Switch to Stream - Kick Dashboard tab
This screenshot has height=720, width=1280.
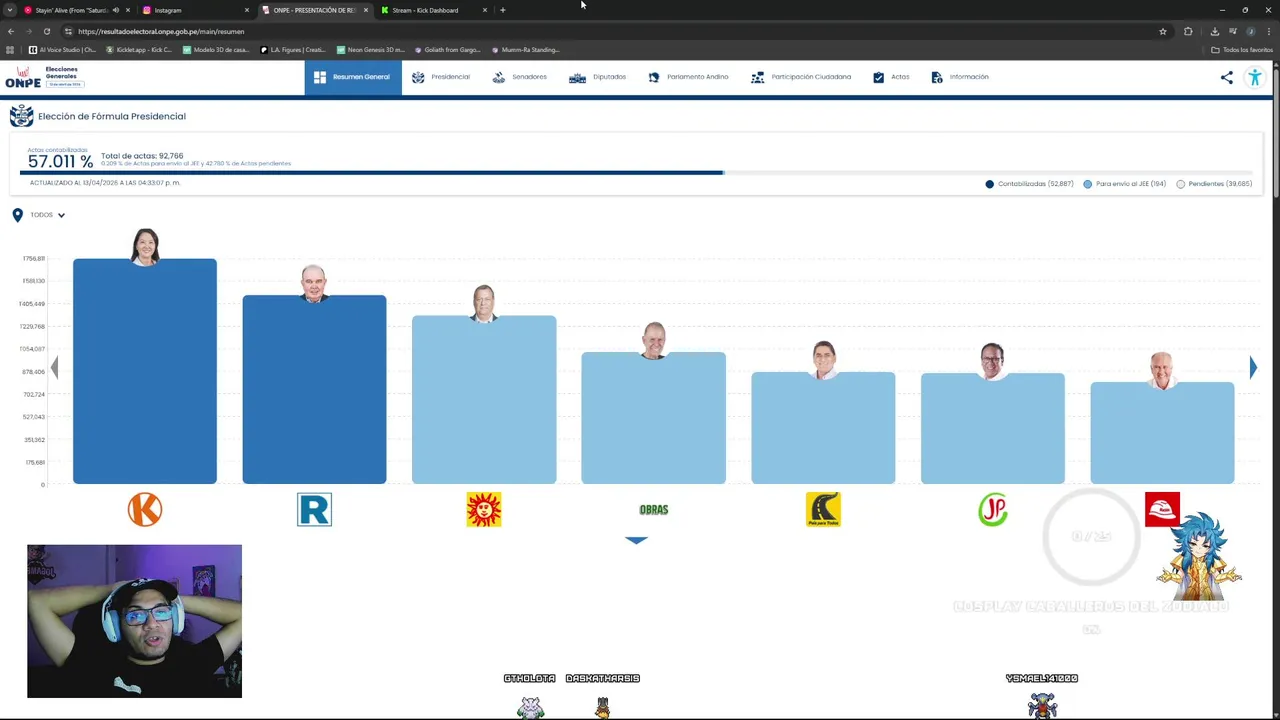point(433,10)
